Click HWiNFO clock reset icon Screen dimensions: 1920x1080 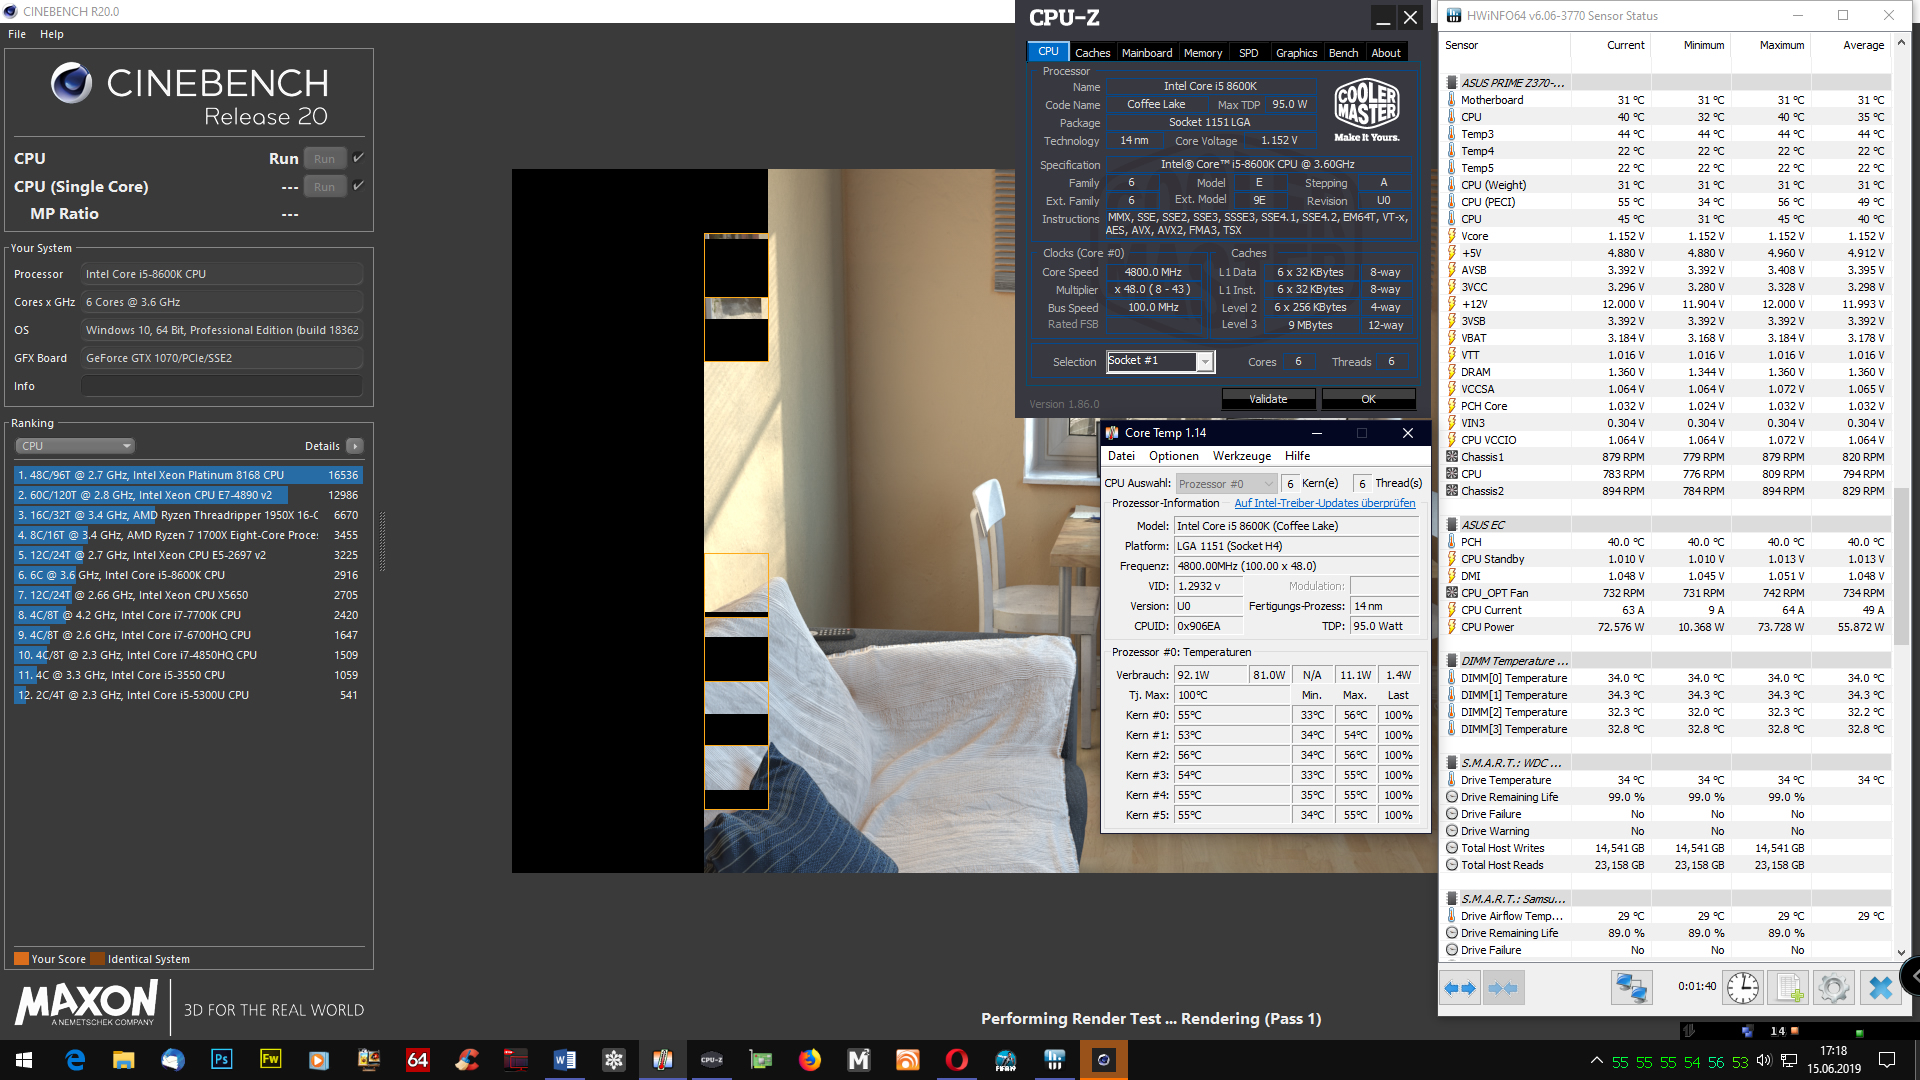[x=1743, y=988]
